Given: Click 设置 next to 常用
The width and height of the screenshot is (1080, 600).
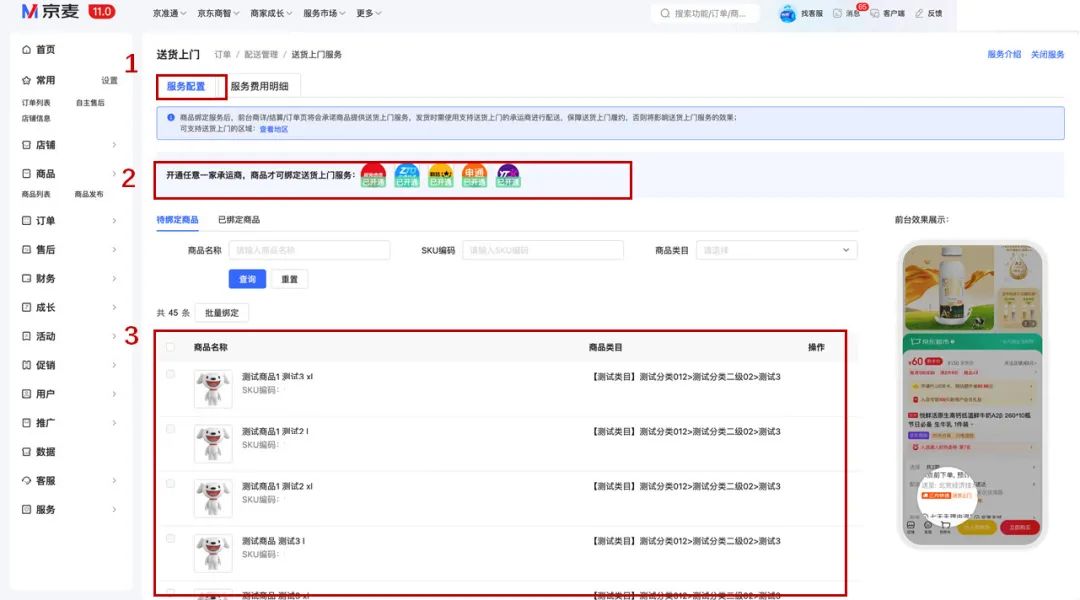Looking at the screenshot, I should point(110,81).
